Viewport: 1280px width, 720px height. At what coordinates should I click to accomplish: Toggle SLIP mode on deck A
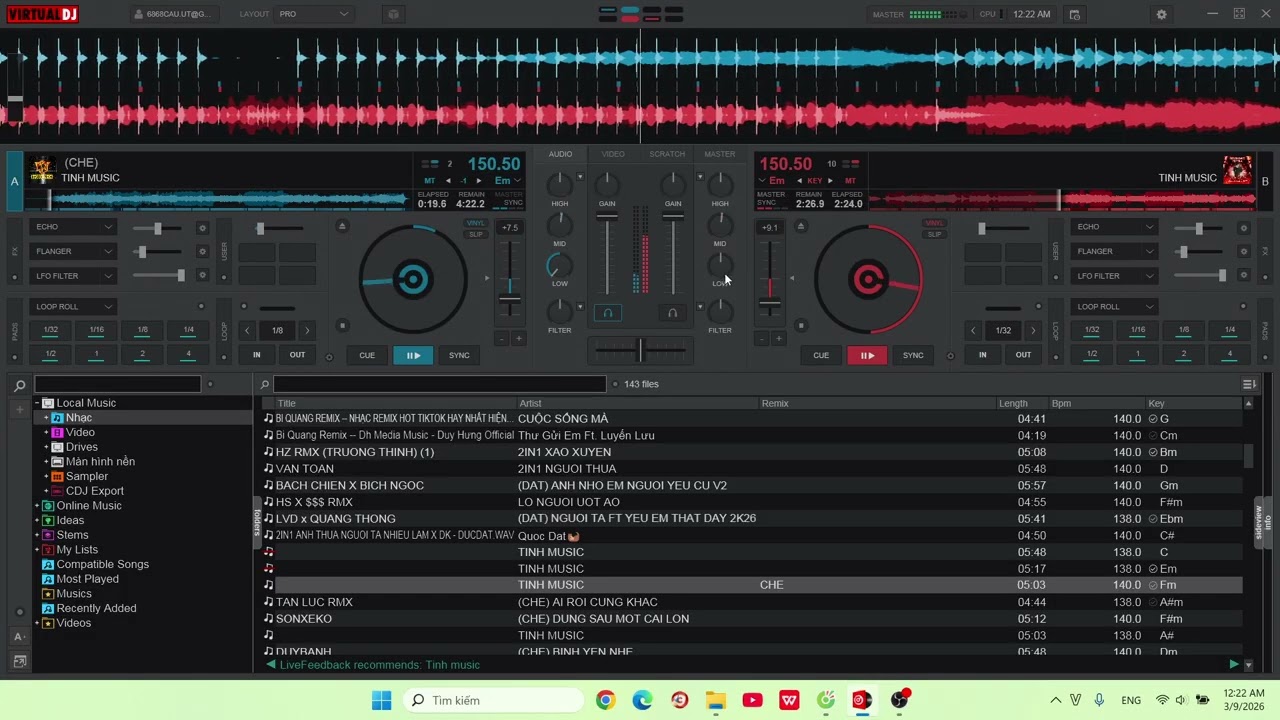coord(476,234)
